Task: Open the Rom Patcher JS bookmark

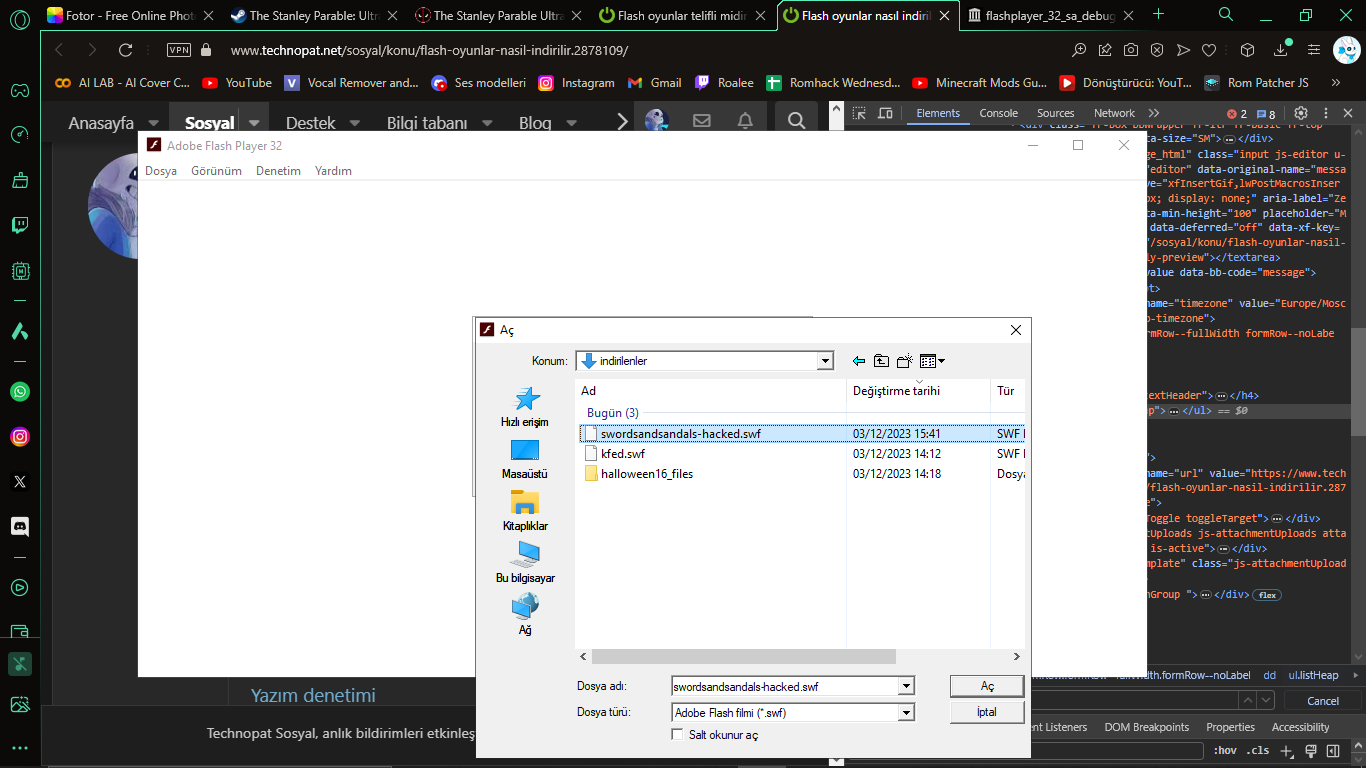Action: click(1256, 83)
